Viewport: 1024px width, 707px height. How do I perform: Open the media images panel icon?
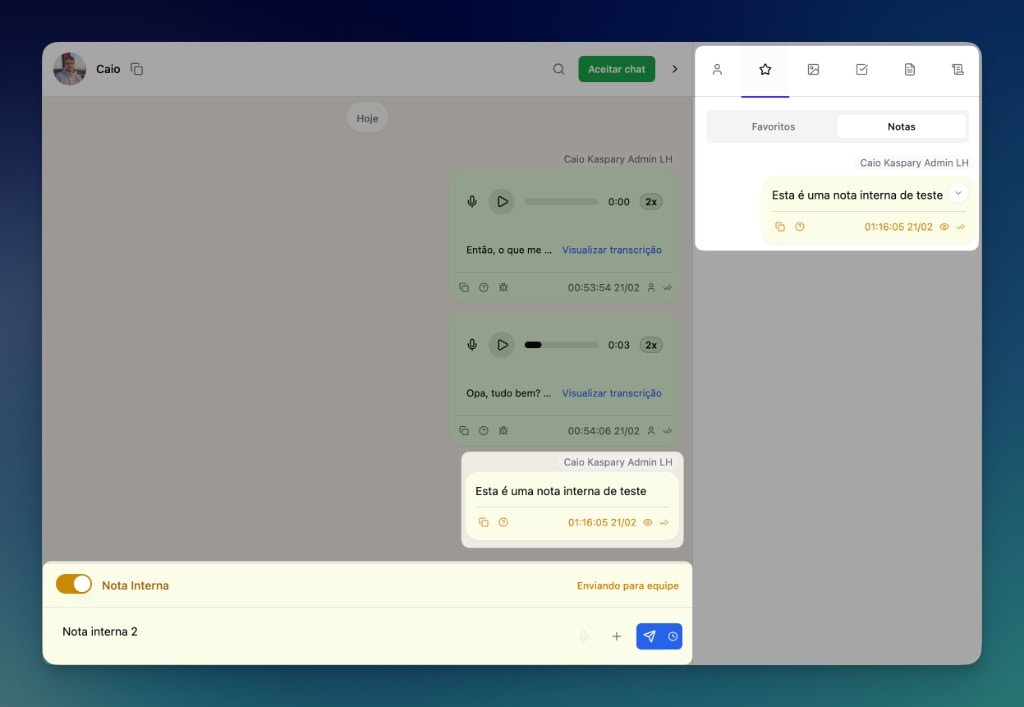813,70
